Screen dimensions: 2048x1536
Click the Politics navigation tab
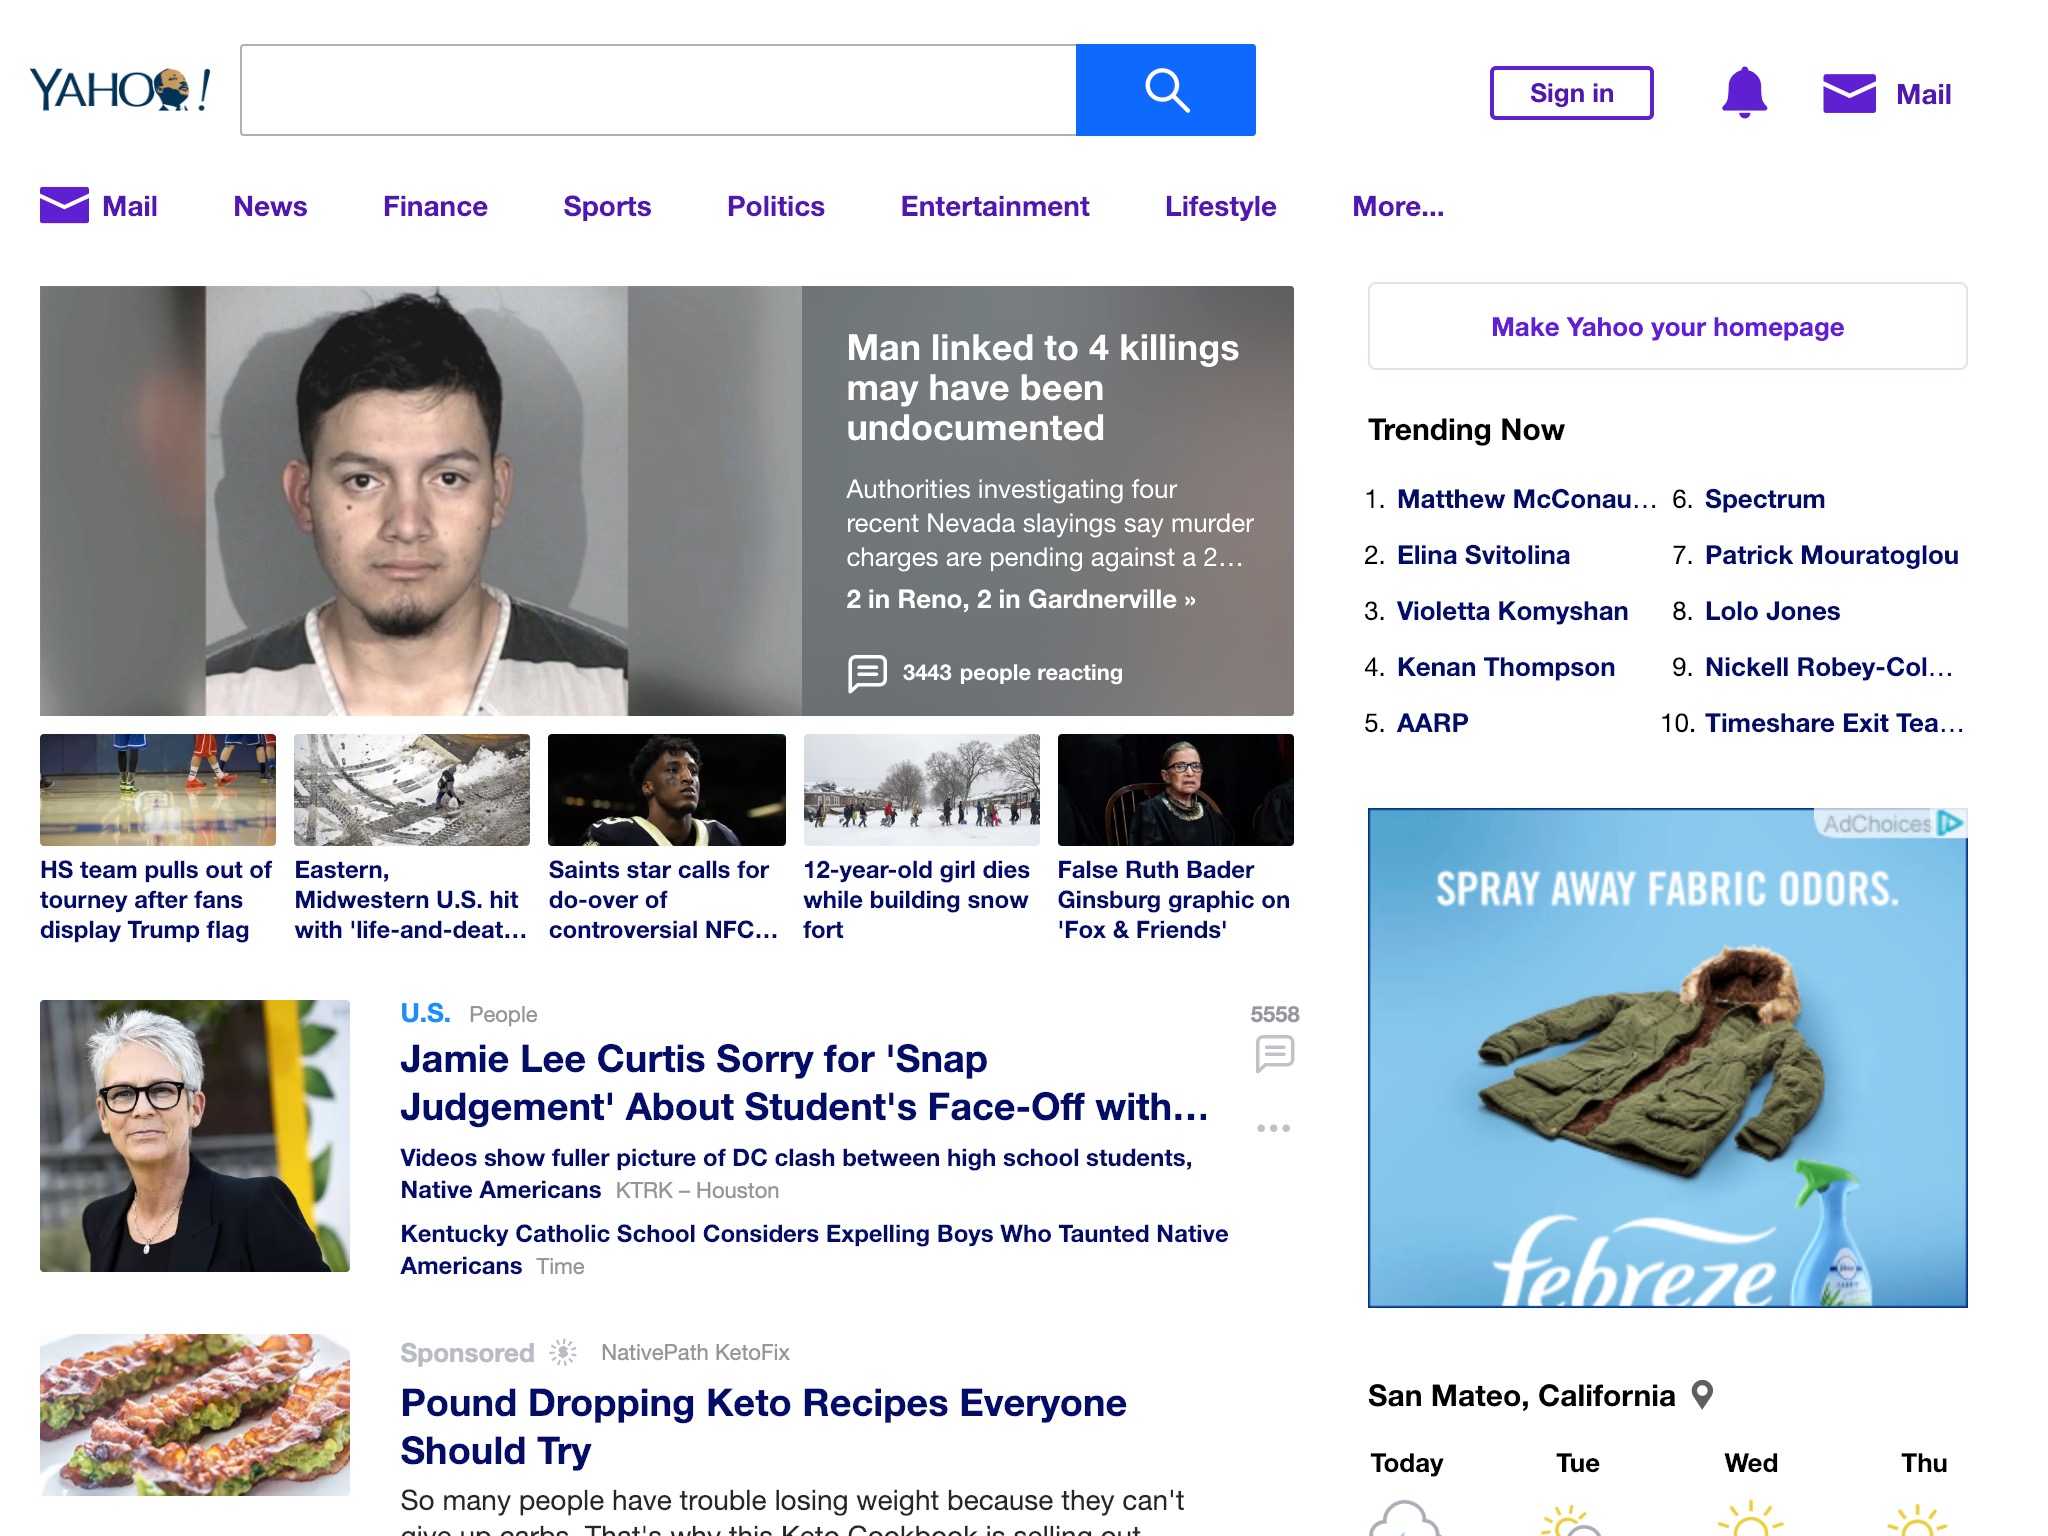(774, 205)
